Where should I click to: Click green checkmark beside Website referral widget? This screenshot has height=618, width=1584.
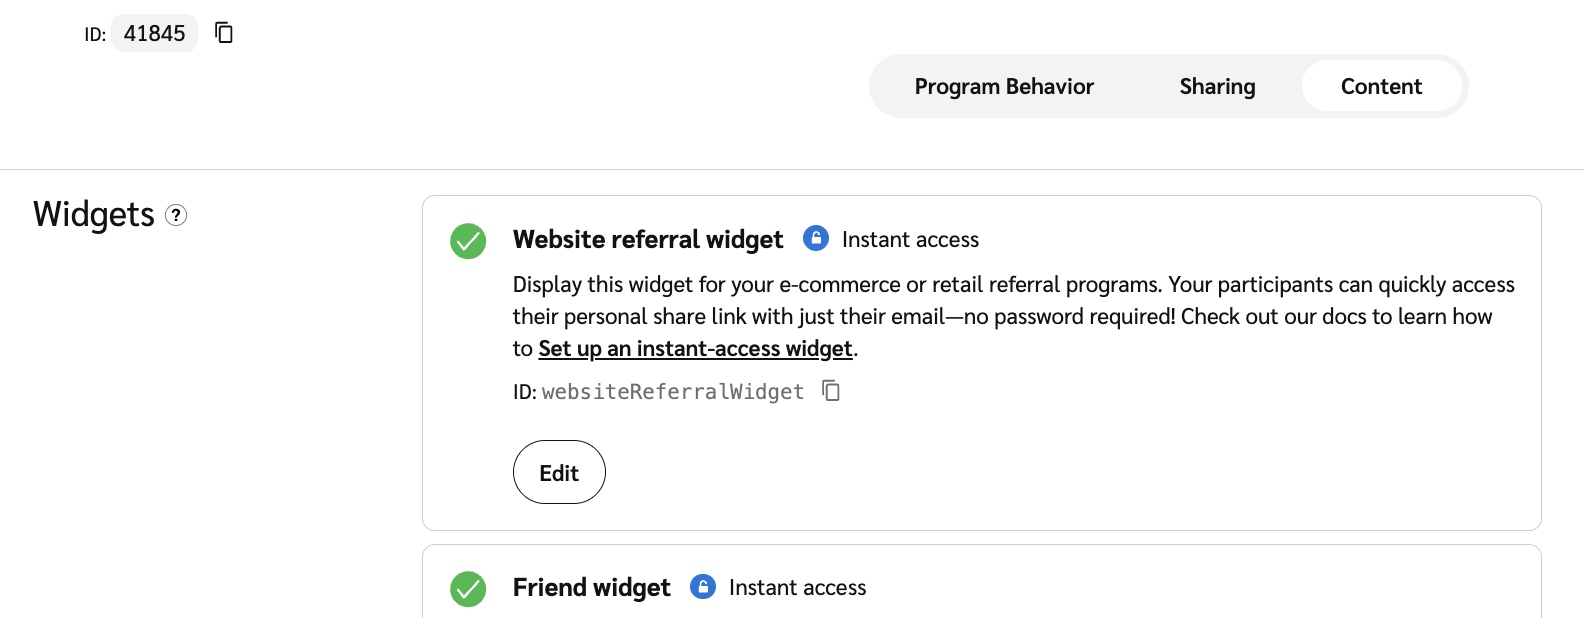[x=468, y=241]
